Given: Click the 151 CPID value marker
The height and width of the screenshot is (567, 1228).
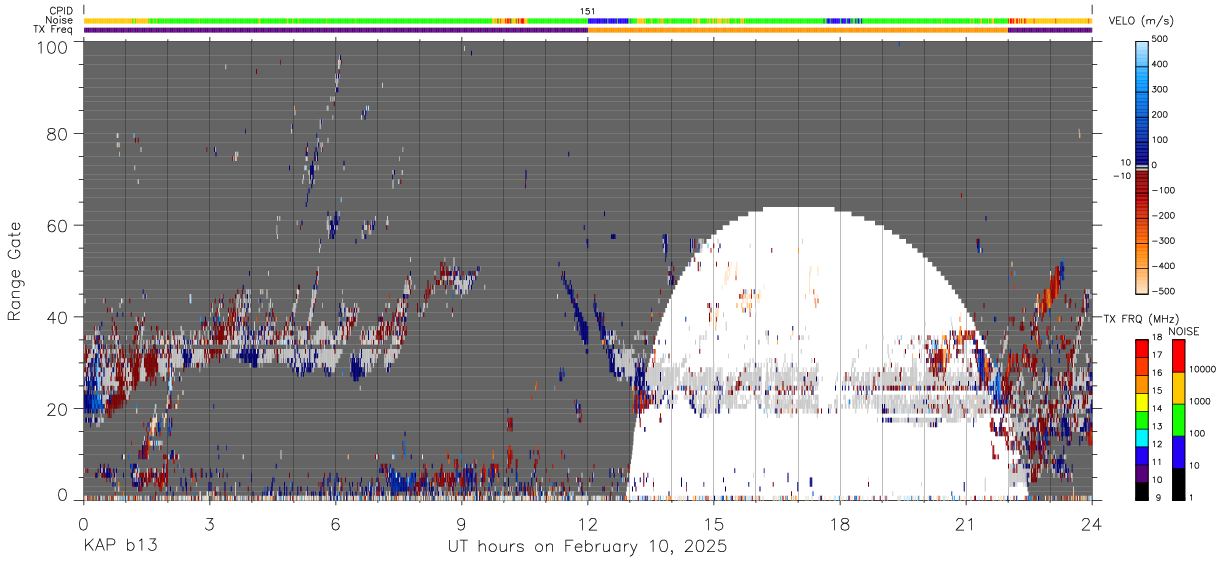Looking at the screenshot, I should (x=588, y=11).
